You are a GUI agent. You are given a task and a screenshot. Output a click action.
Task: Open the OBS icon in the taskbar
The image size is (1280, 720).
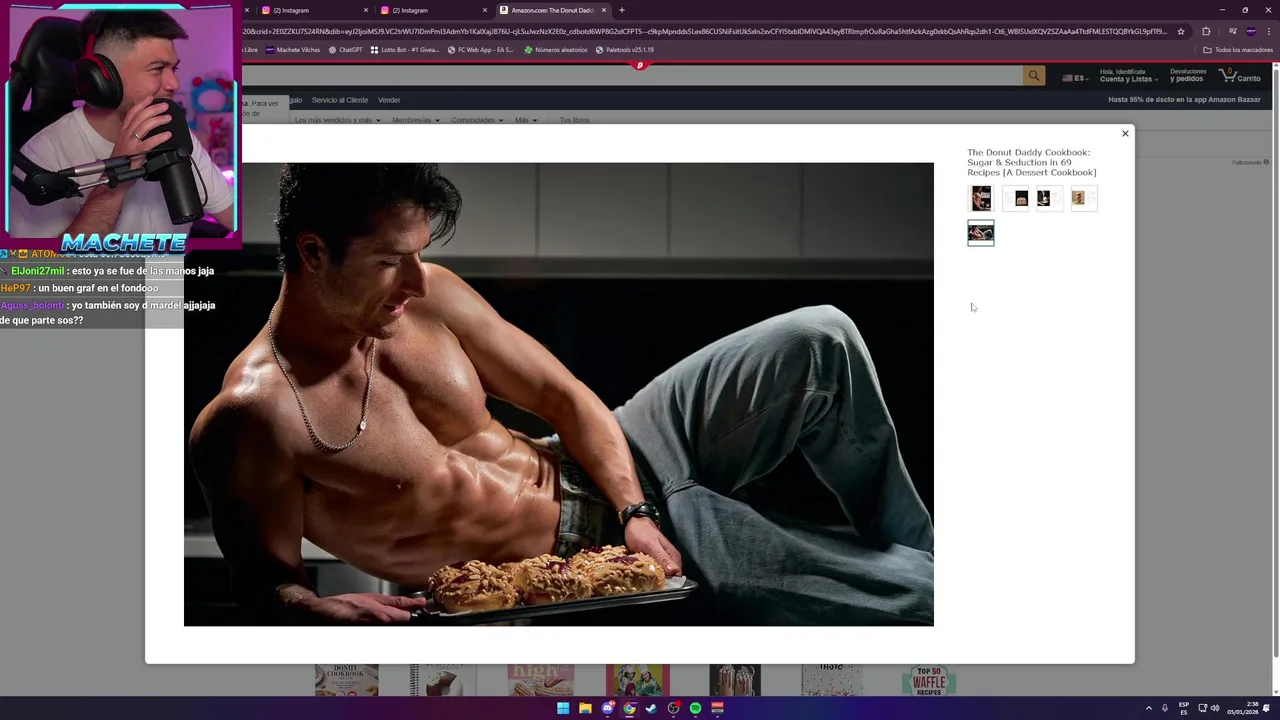tap(673, 708)
